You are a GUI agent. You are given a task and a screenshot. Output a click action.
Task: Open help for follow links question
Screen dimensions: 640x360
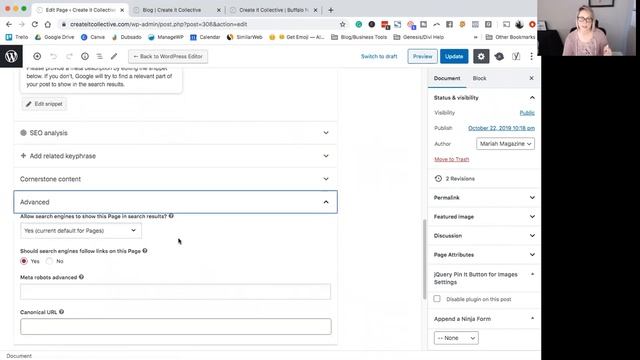click(x=145, y=251)
